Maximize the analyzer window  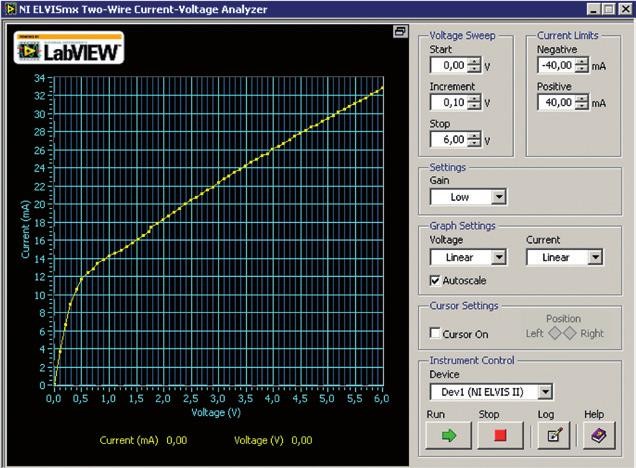pyautogui.click(x=608, y=9)
